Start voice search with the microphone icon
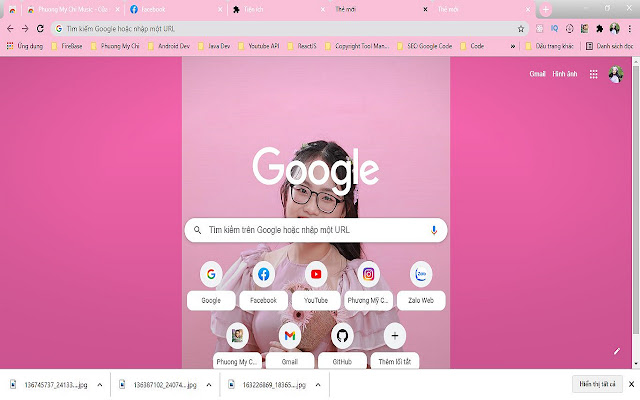Image resolution: width=640 pixels, height=400 pixels. point(434,230)
